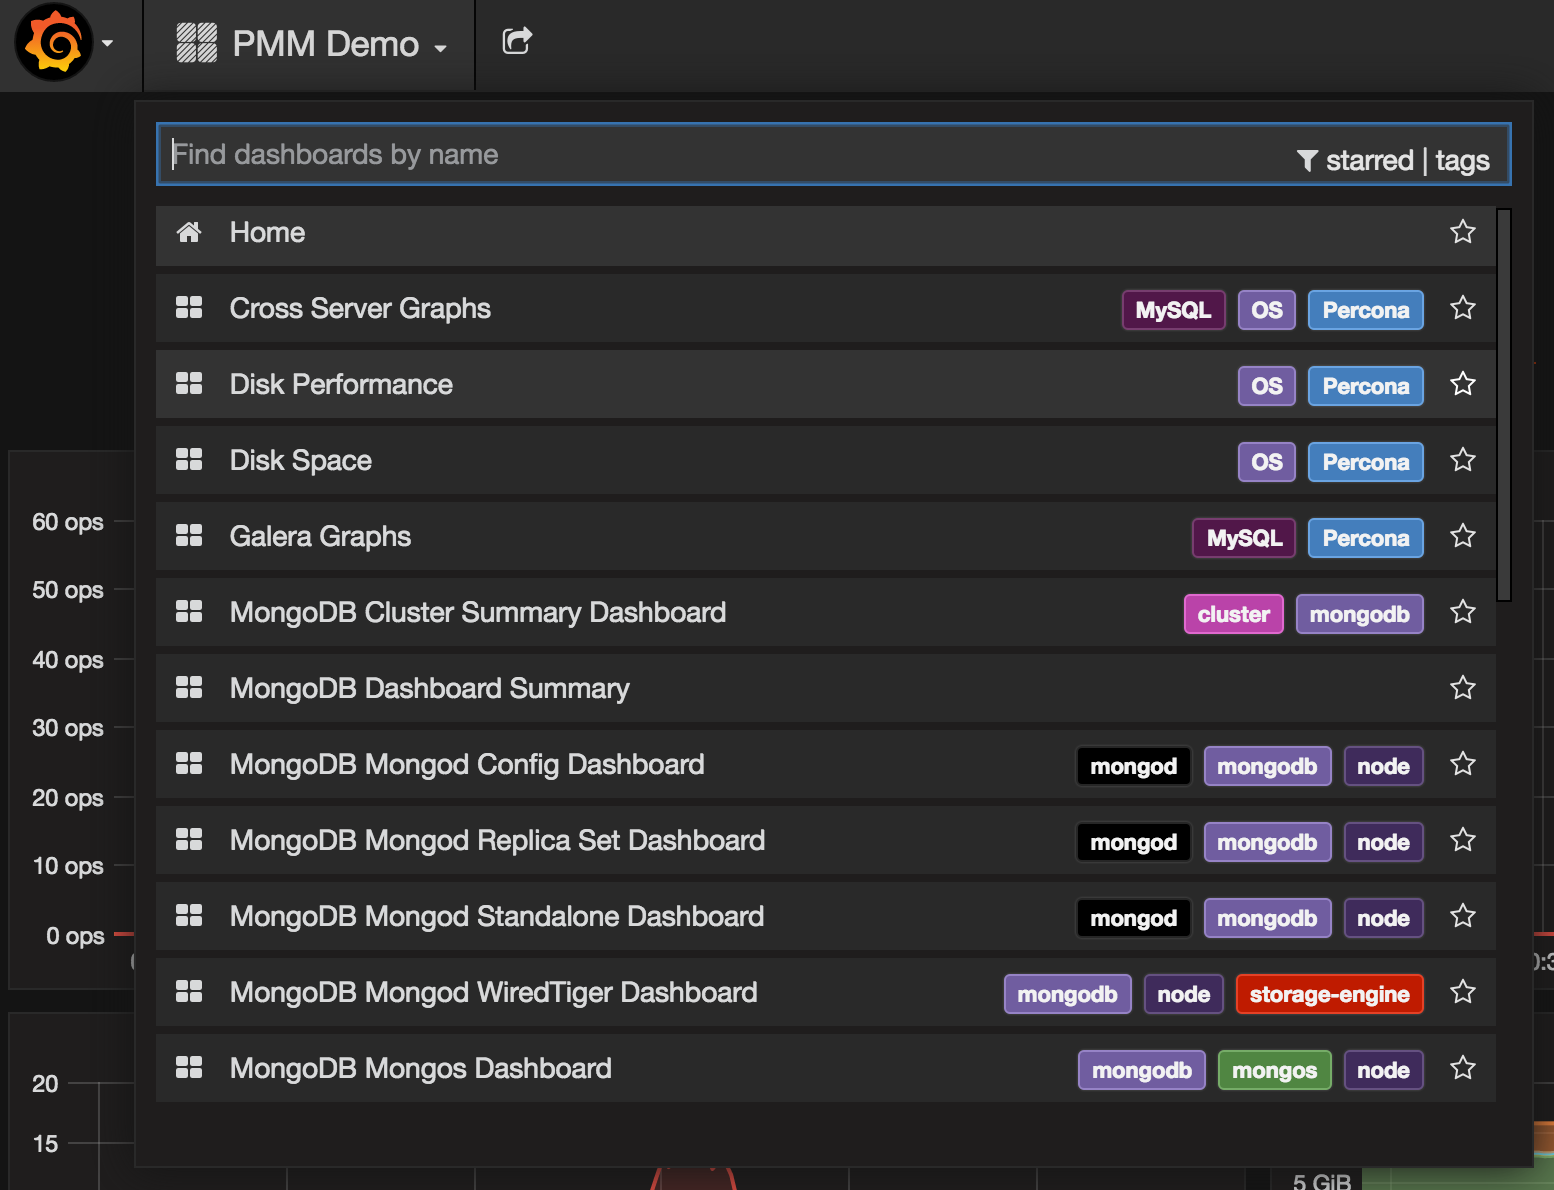Open the MongoDB Cluster Summary Dashboard entry
The image size is (1554, 1190).
[x=477, y=612]
